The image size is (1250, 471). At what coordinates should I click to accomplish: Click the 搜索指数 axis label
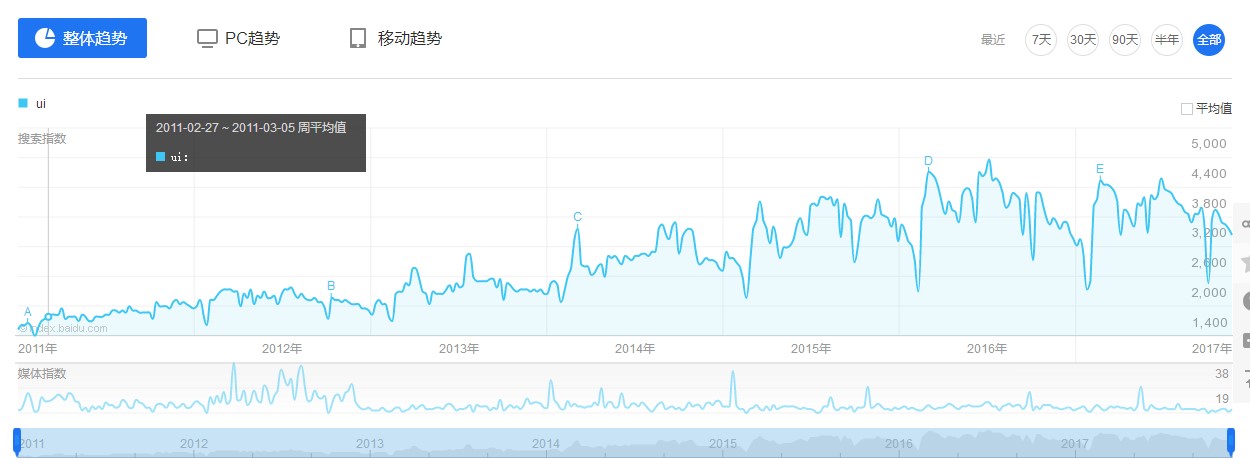coord(42,139)
